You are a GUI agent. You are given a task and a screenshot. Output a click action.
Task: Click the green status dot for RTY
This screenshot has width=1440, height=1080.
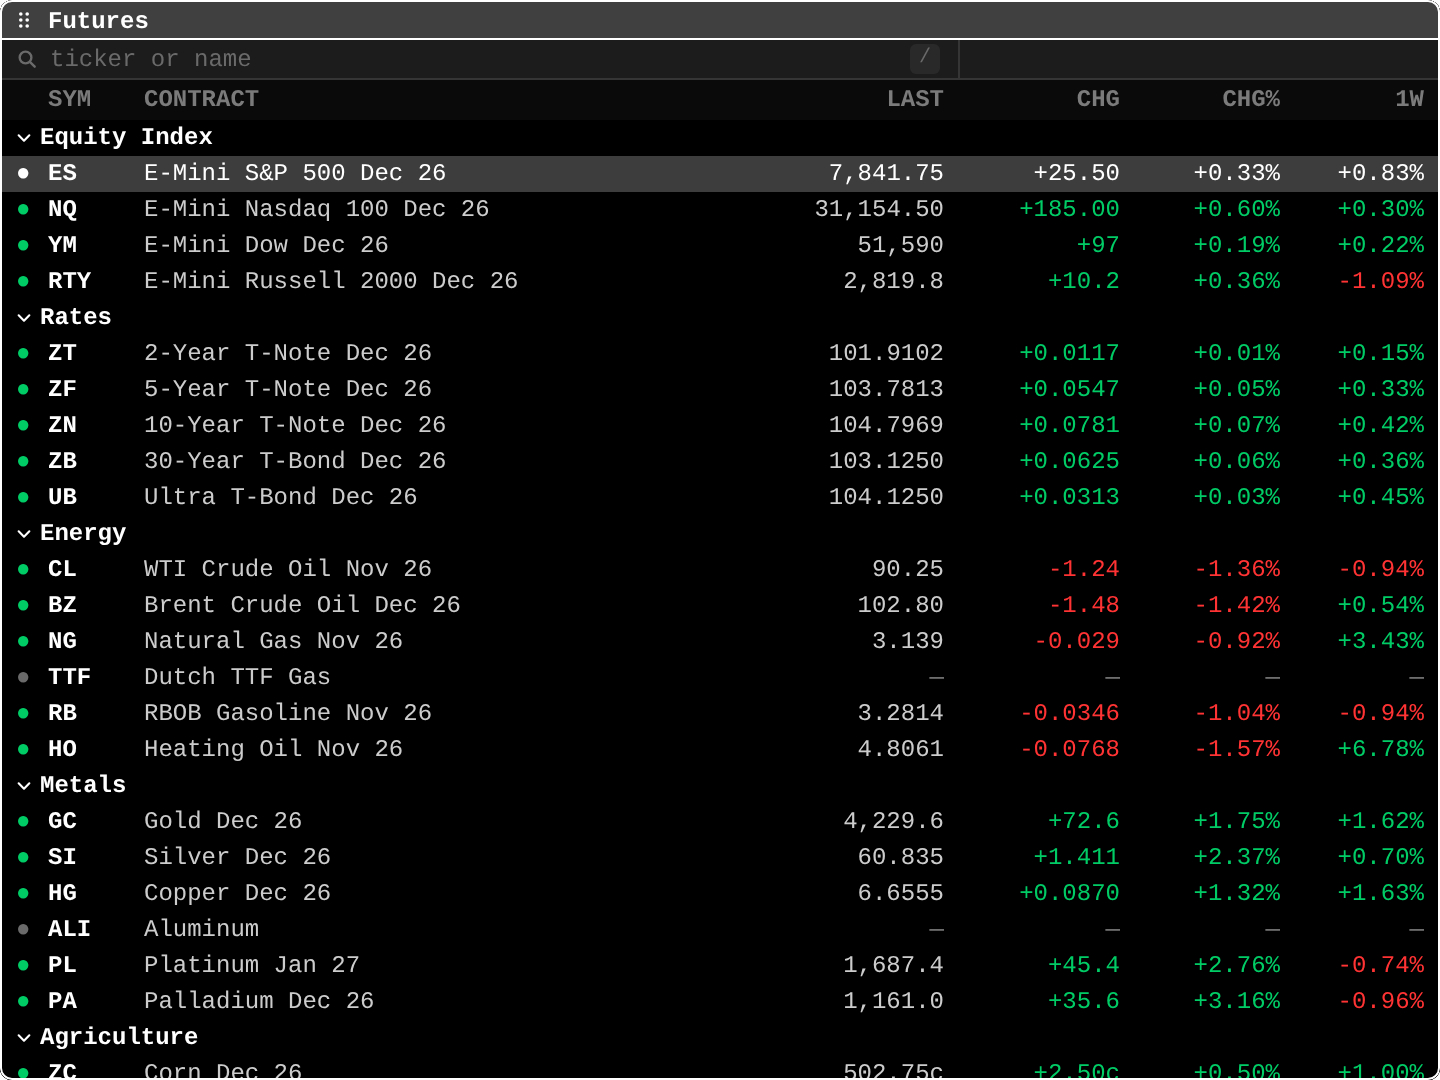click(23, 281)
